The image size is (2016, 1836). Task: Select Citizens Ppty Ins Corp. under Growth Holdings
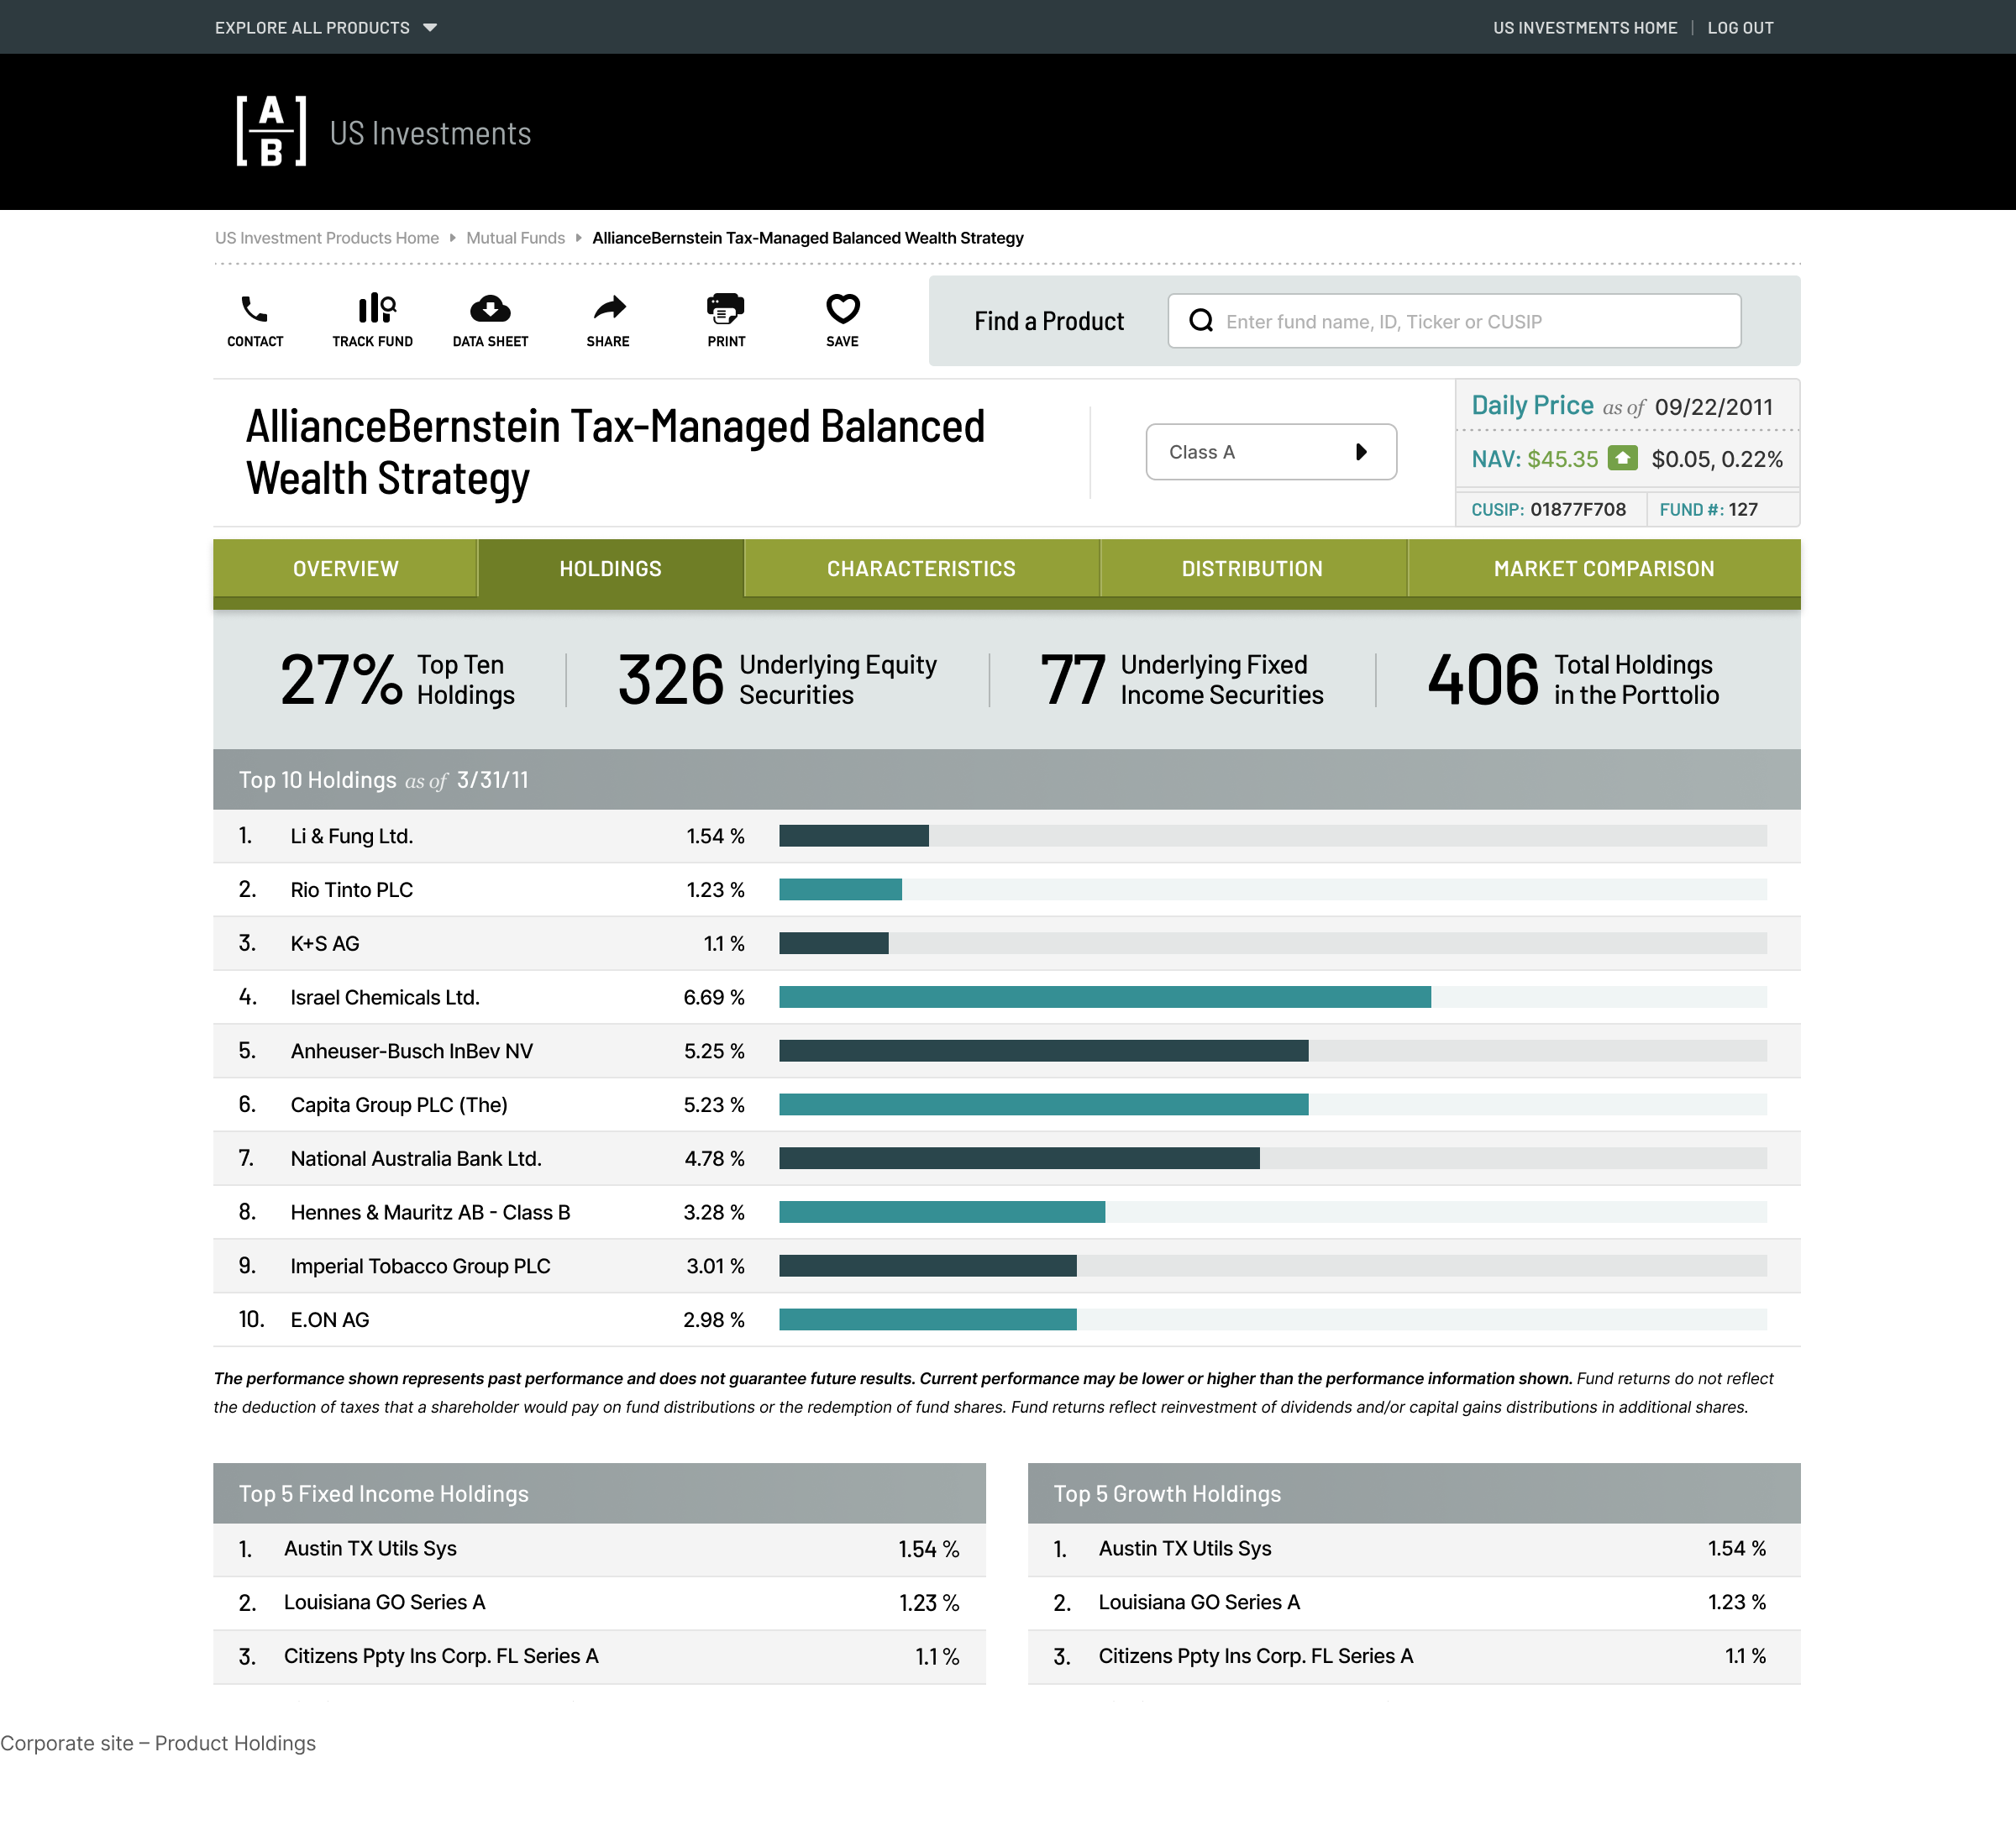pyautogui.click(x=1255, y=1657)
